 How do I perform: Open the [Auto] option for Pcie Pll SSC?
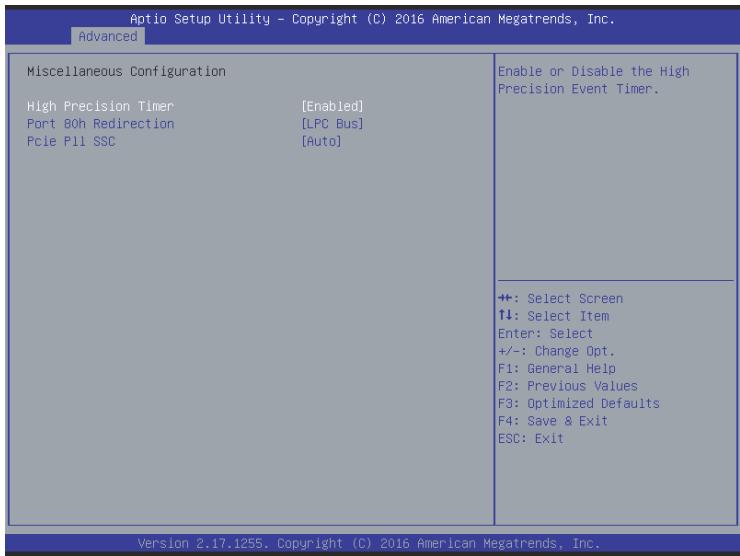[321, 141]
